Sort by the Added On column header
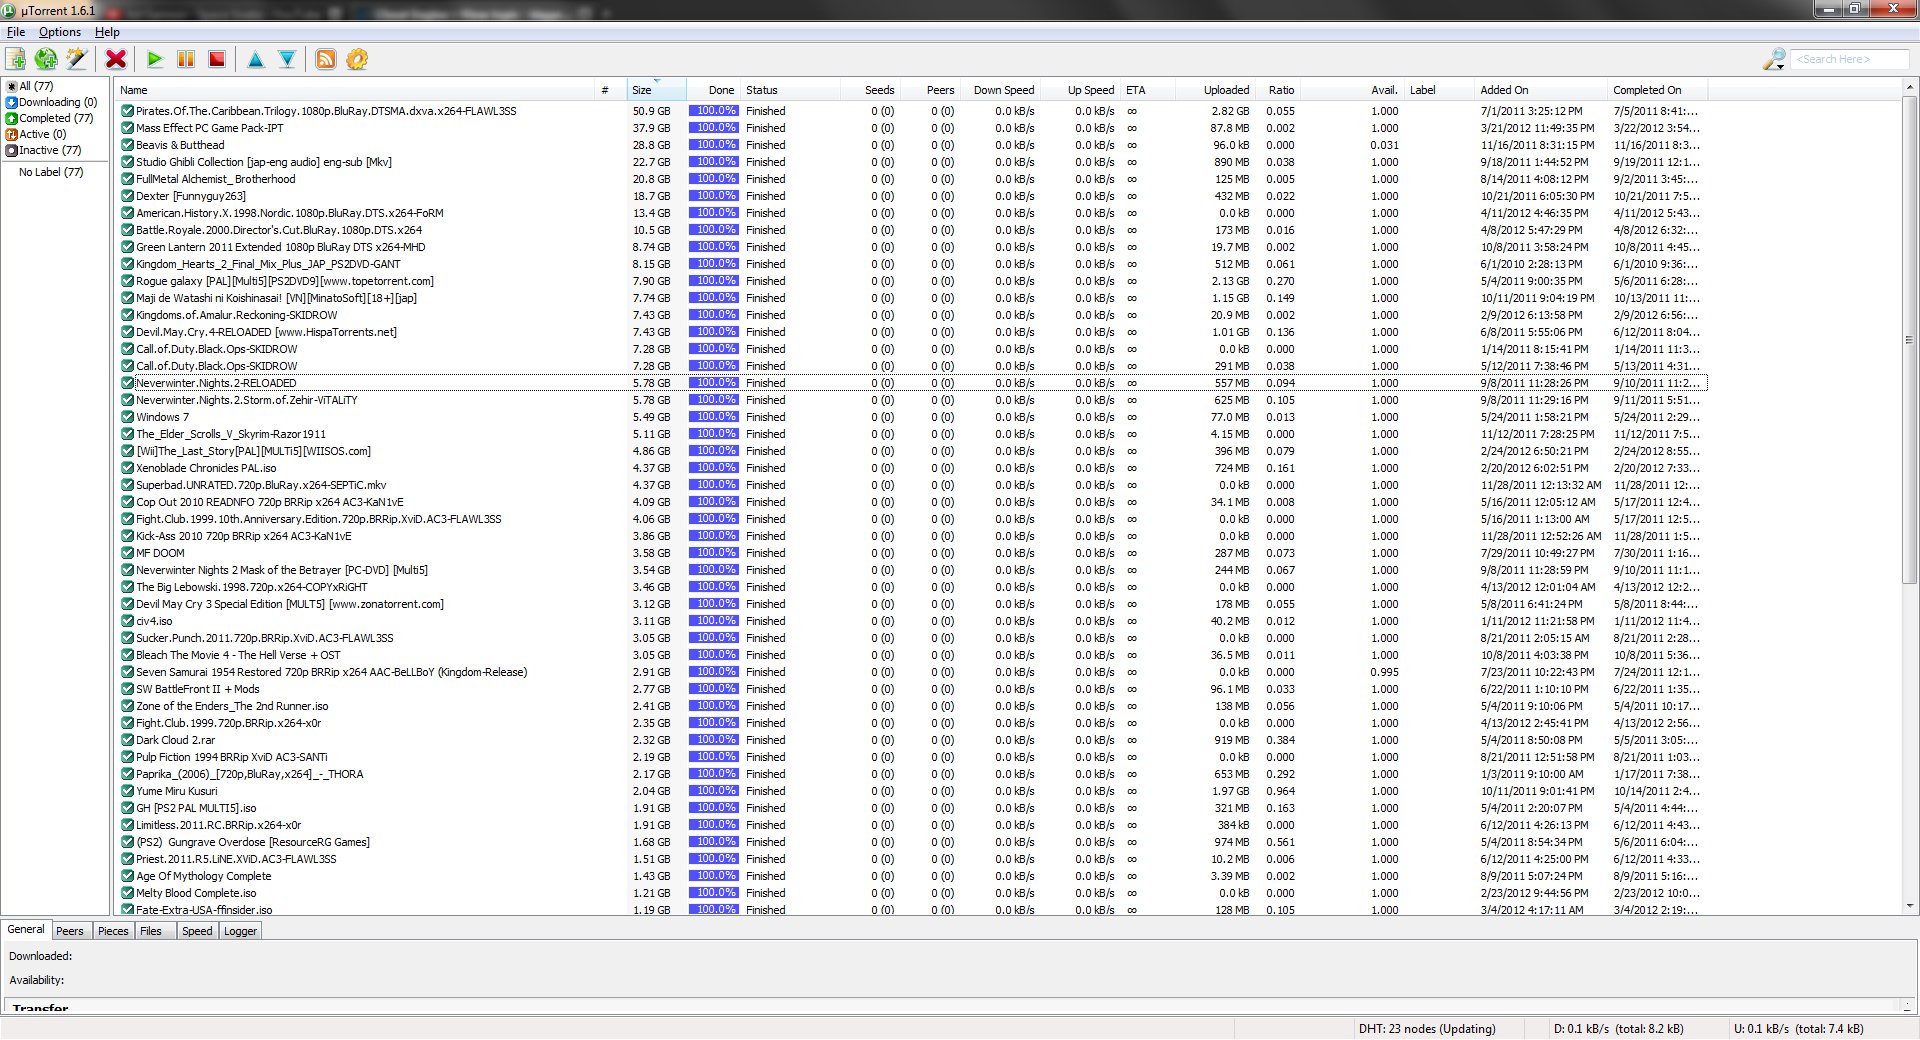 pos(1541,90)
